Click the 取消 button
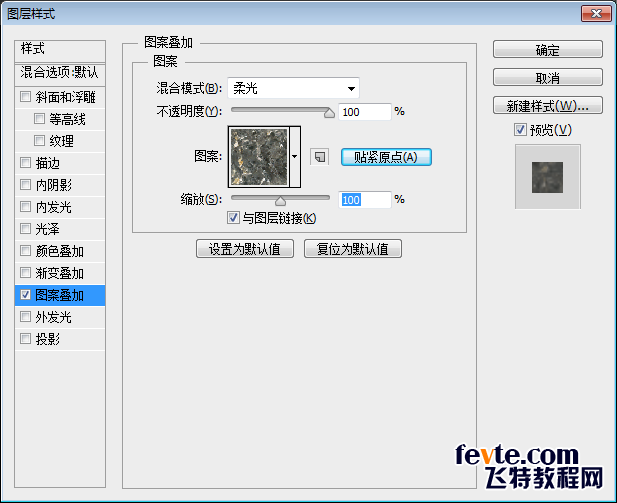The width and height of the screenshot is (617, 503). pos(548,78)
